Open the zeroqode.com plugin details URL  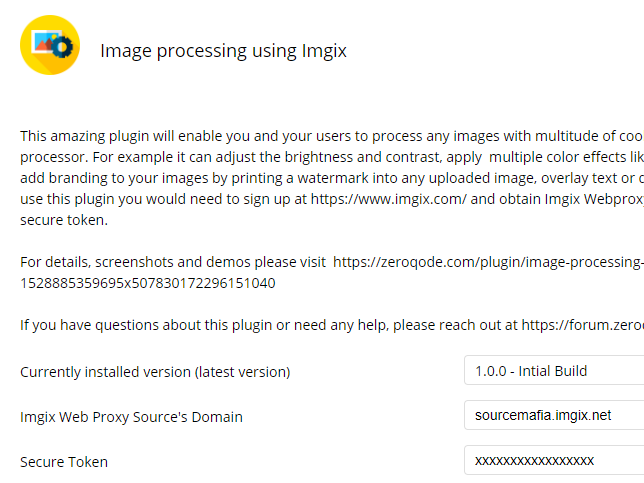coord(488,262)
